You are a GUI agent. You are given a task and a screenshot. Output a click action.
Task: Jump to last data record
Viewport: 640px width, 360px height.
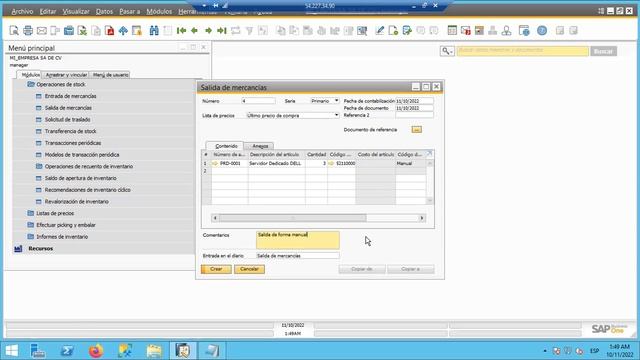click(222, 31)
